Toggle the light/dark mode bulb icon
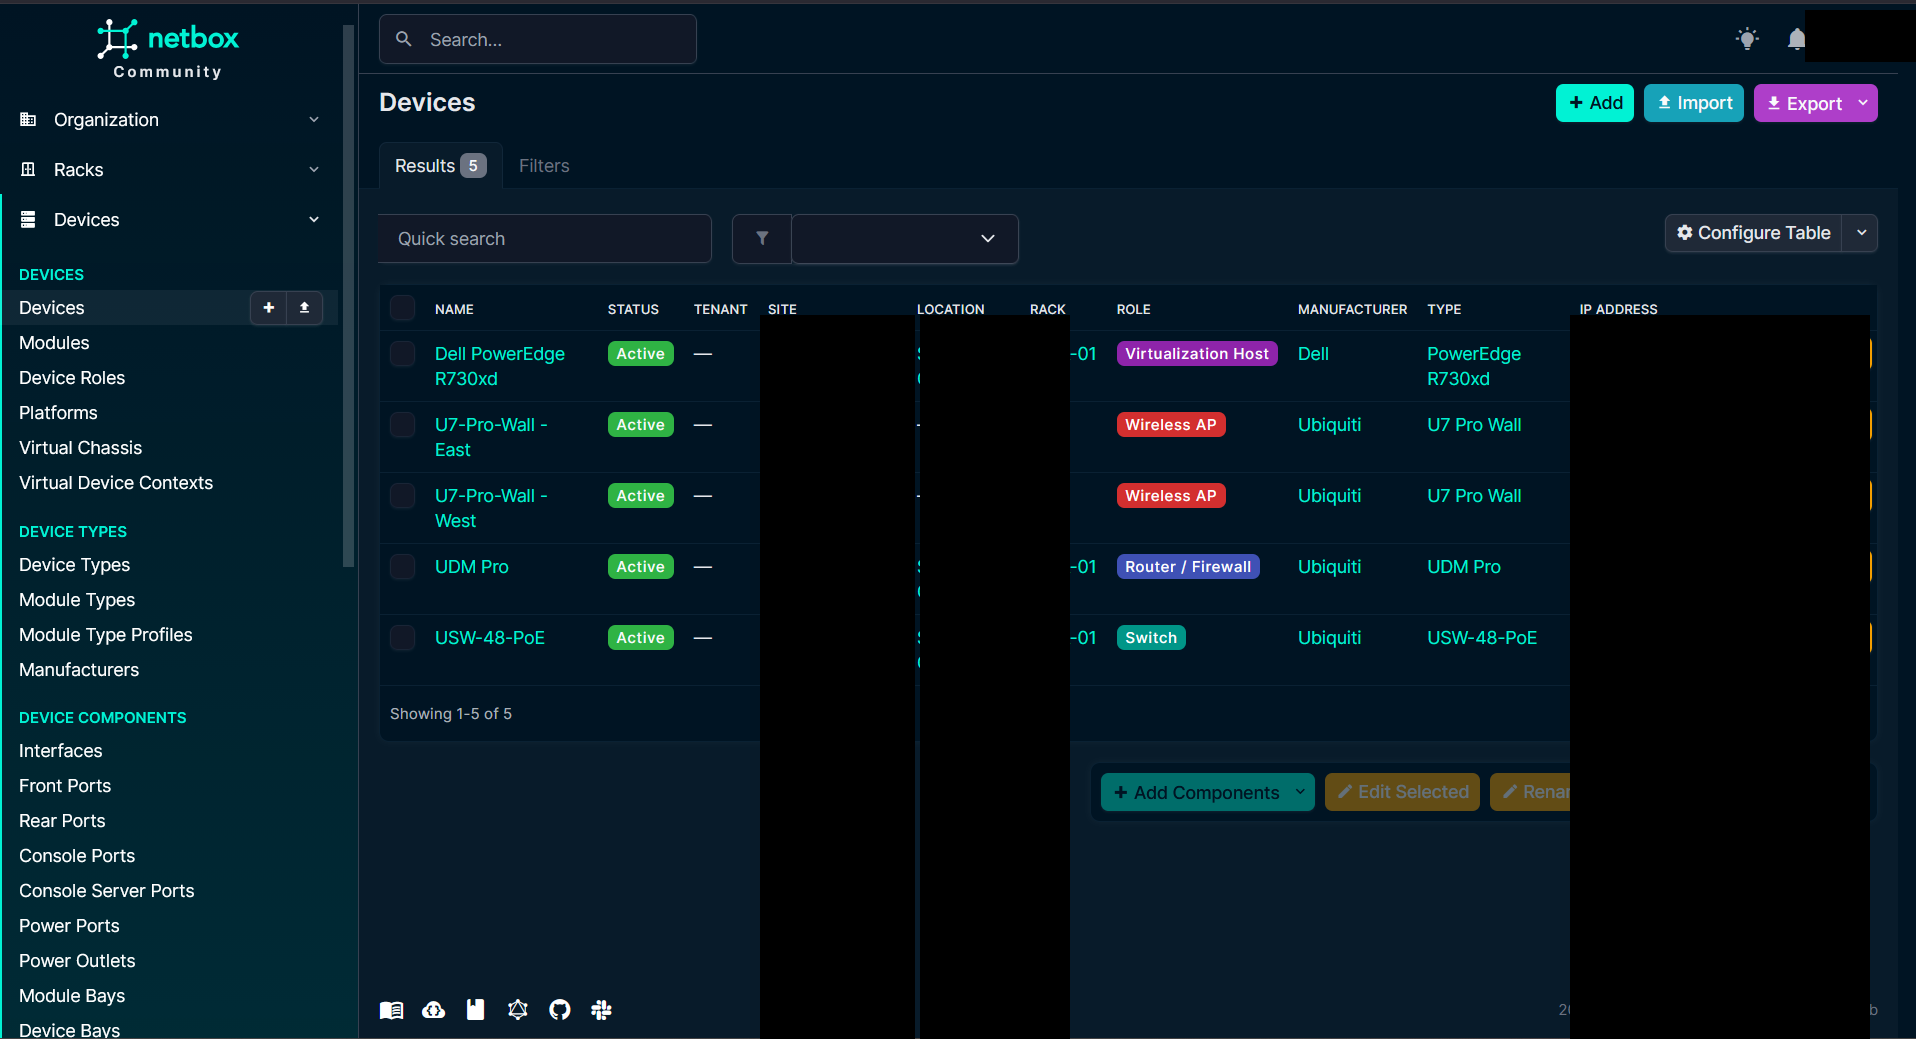The width and height of the screenshot is (1916, 1039). 1747,39
